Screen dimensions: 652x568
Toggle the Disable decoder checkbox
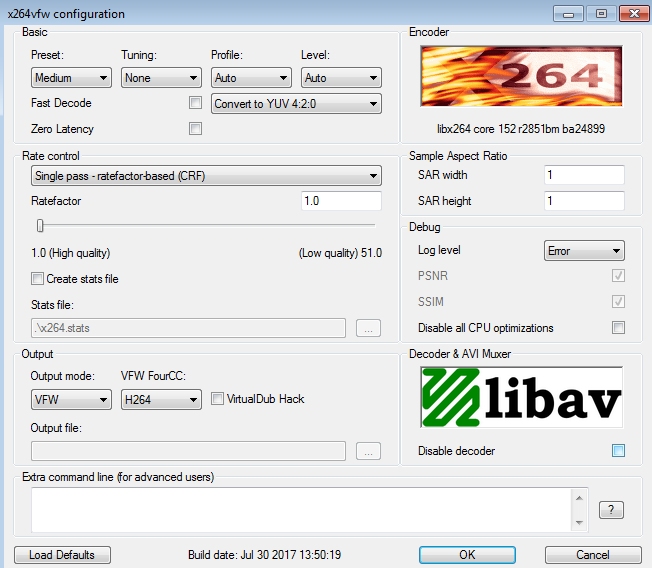pyautogui.click(x=618, y=450)
